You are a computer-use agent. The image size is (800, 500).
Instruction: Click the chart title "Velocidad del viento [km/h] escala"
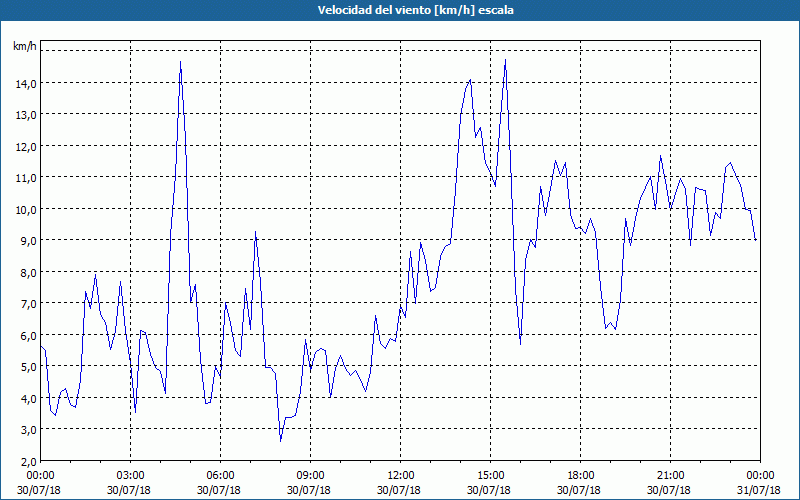[x=415, y=10]
